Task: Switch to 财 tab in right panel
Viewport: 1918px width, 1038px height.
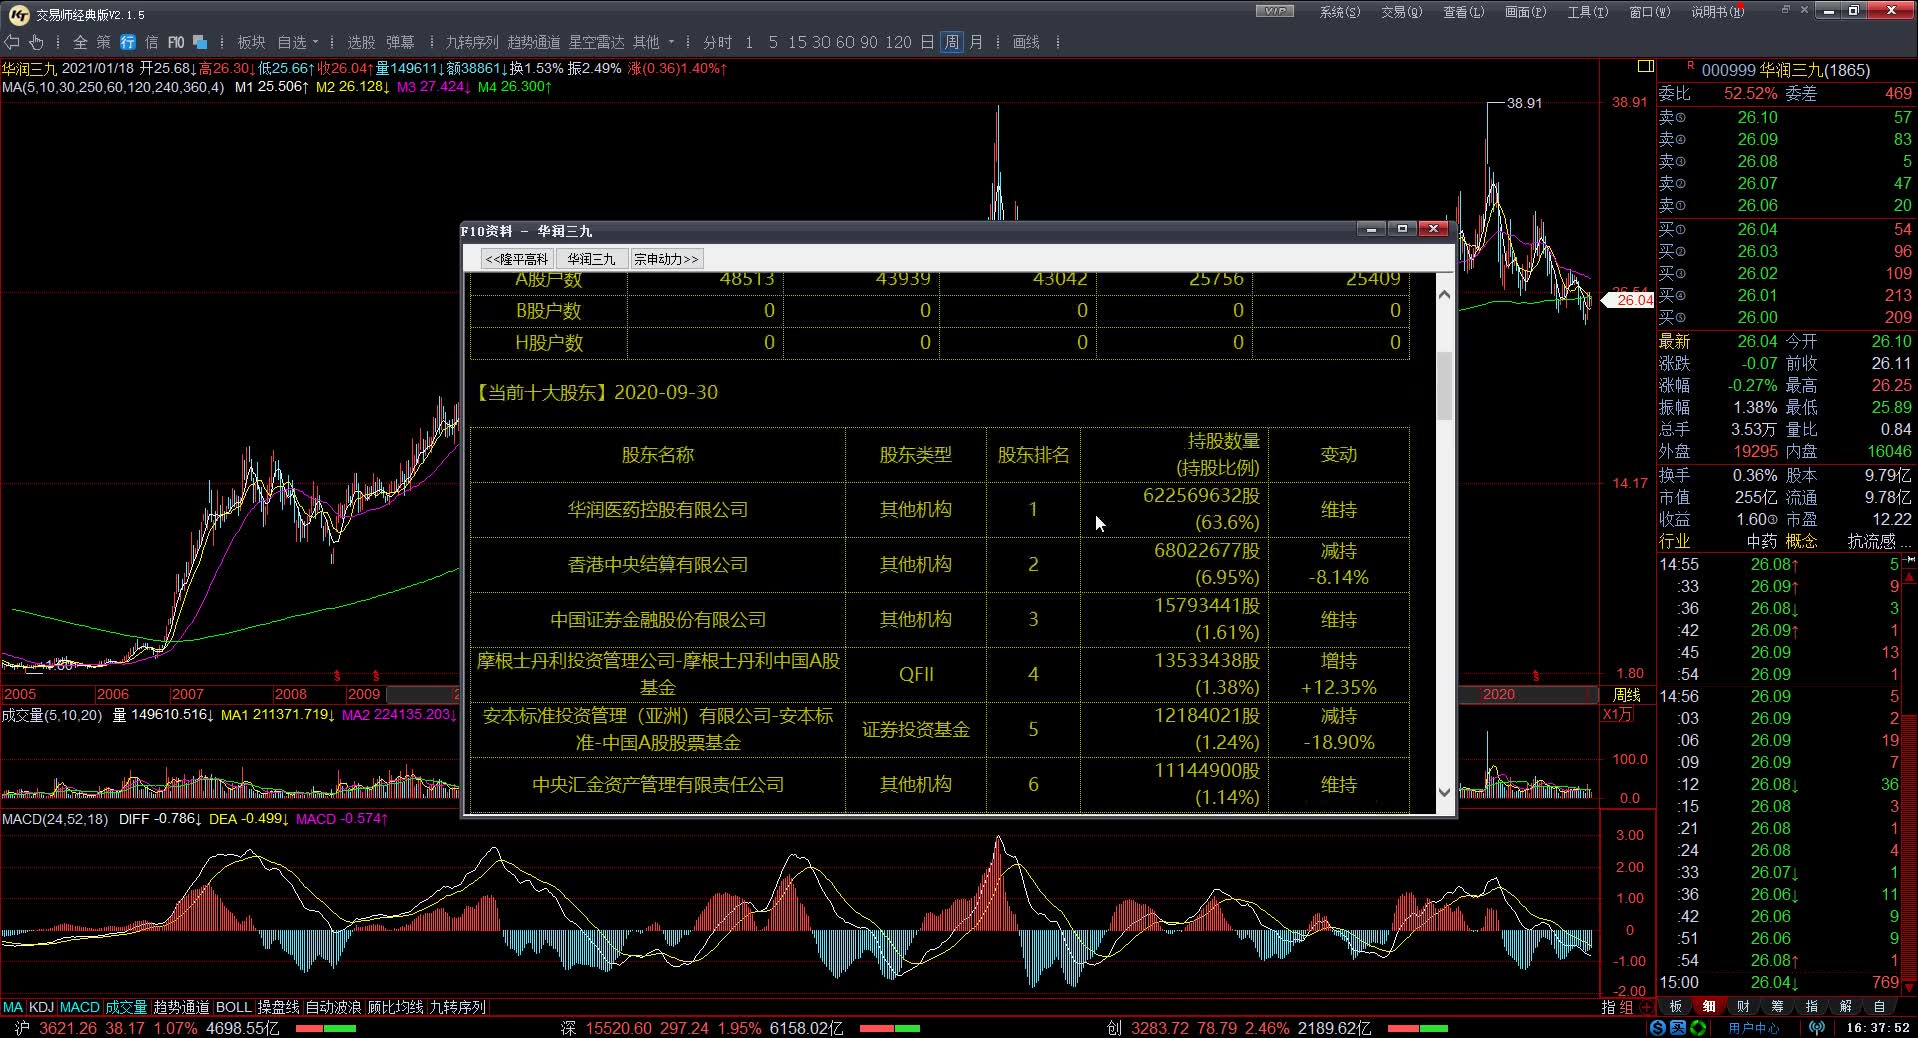Action: point(1744,1006)
